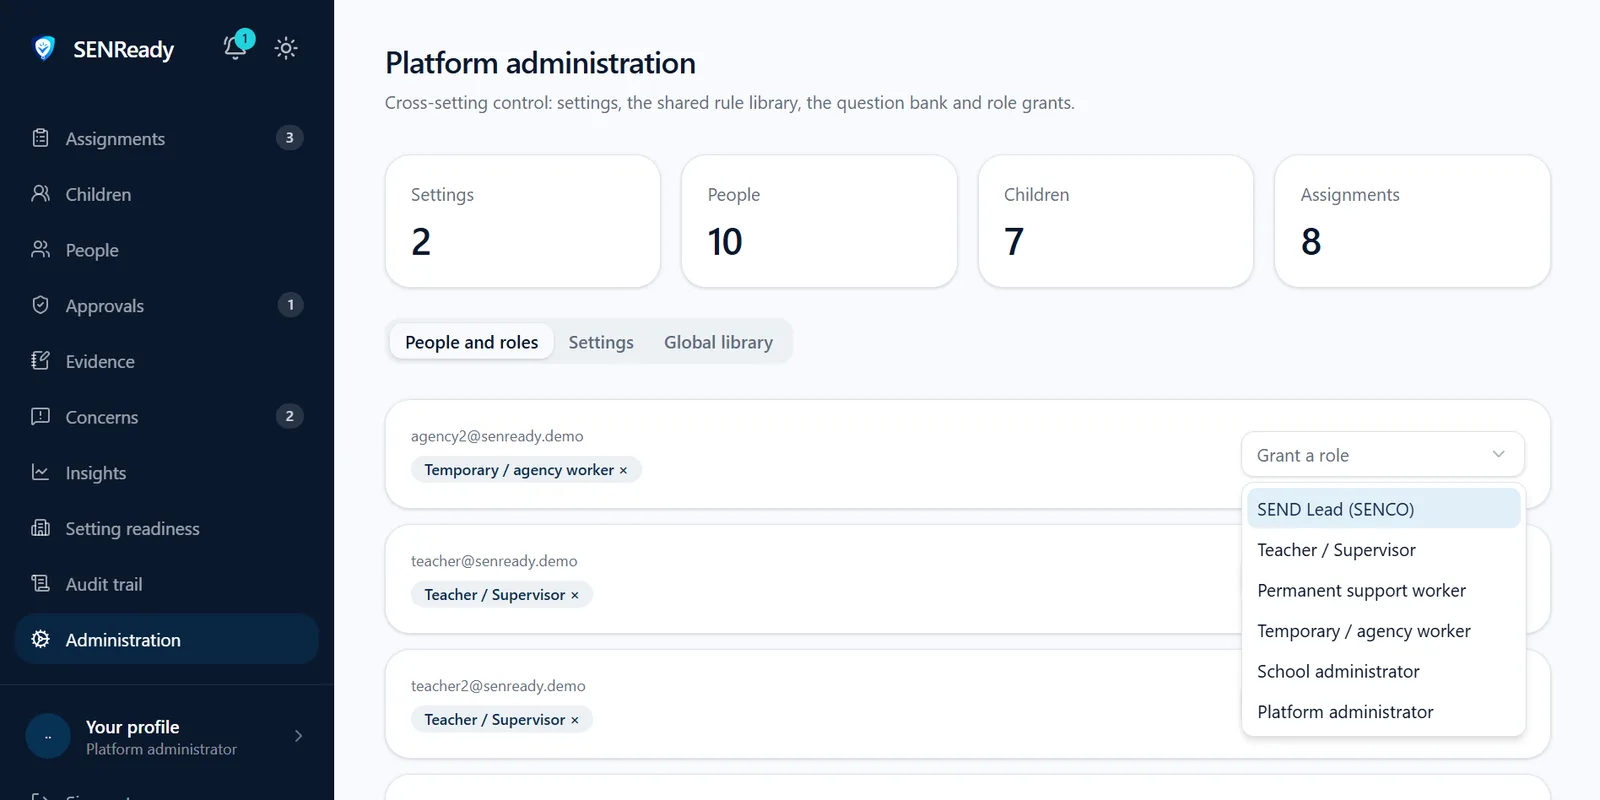This screenshot has width=1600, height=800.
Task: Select Platform administrator role option
Action: [x=1383, y=712]
